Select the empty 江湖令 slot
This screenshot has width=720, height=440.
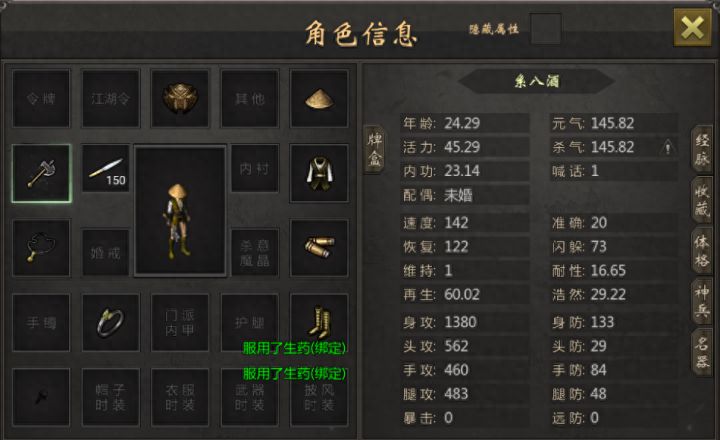111,99
